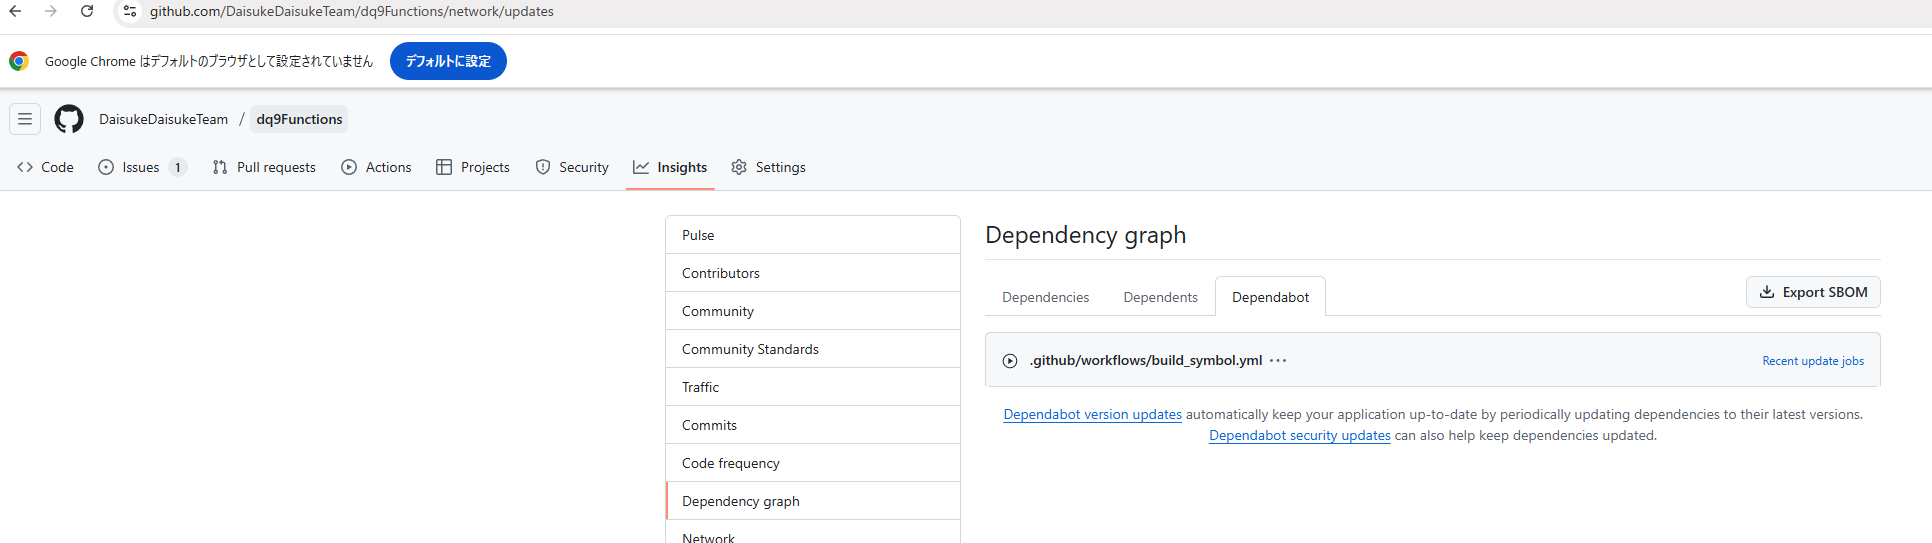Switch to Dependents tab
Viewport: 1932px width, 543px height.
(x=1160, y=297)
